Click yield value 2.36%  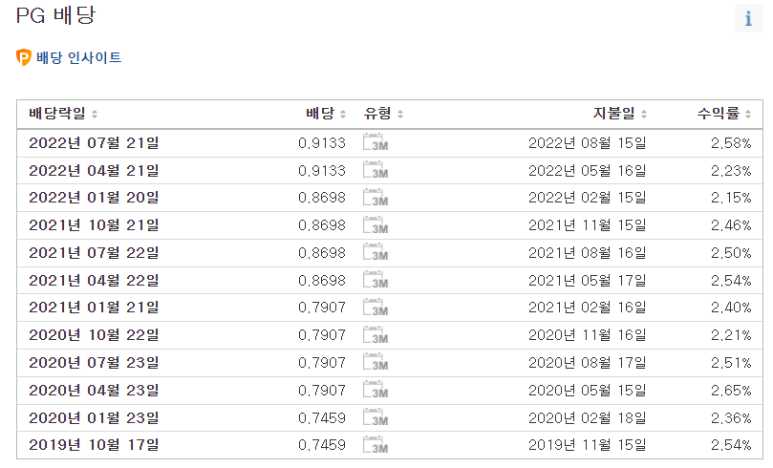pyautogui.click(x=731, y=418)
